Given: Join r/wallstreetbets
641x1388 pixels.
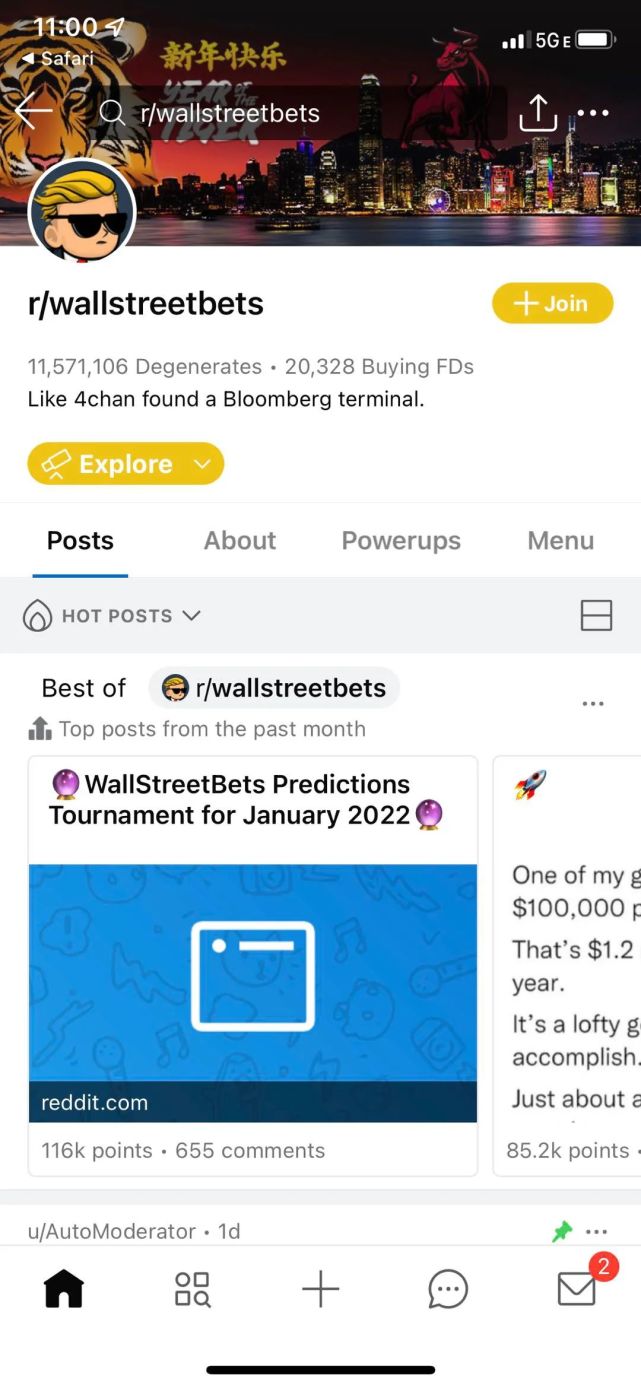Looking at the screenshot, I should (x=552, y=303).
